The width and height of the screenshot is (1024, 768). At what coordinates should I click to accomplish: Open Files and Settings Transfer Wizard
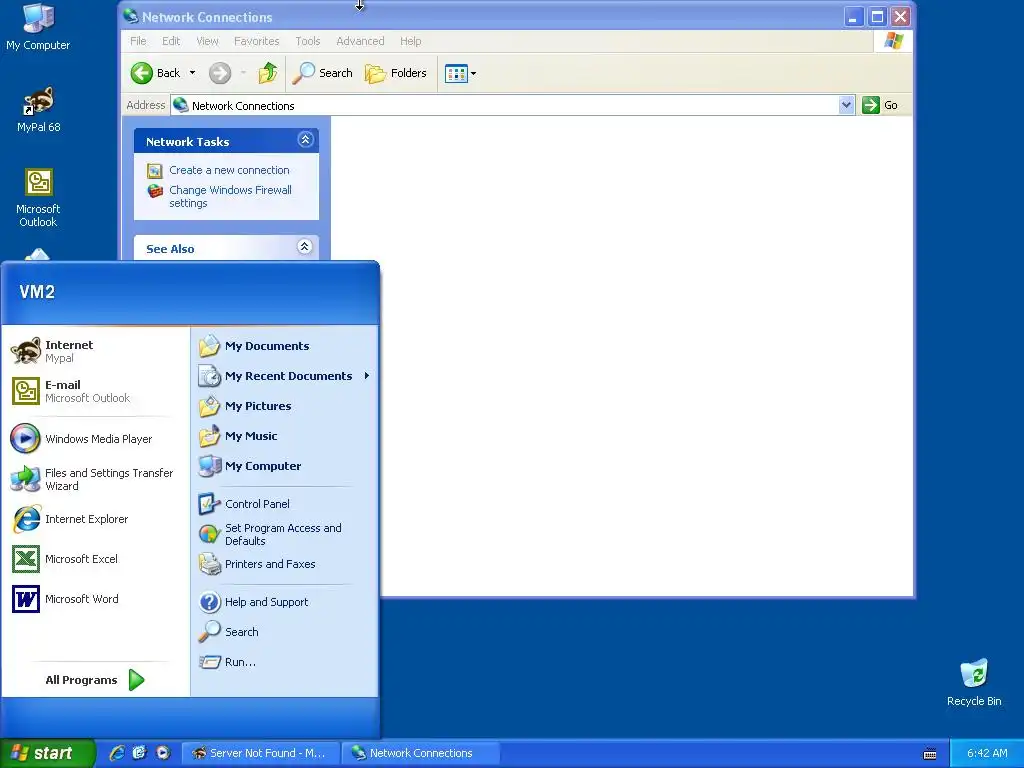95,479
